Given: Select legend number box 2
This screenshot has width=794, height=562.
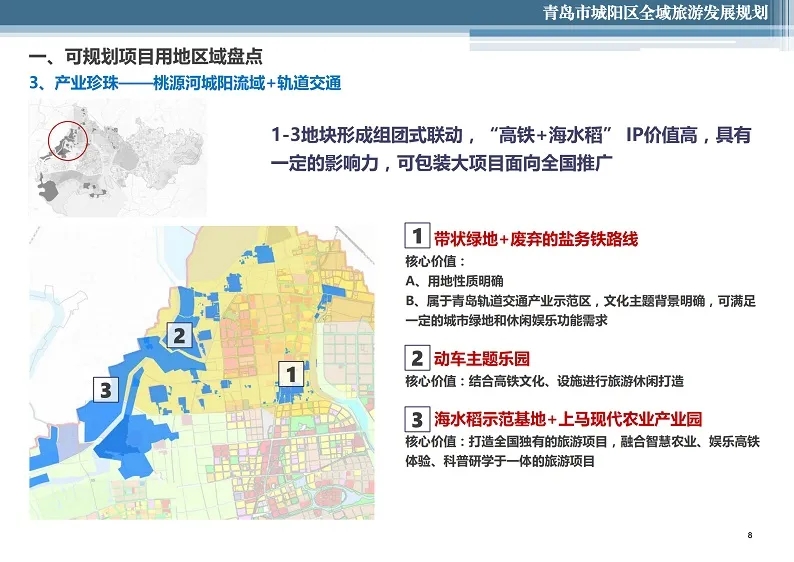Looking at the screenshot, I should [417, 358].
